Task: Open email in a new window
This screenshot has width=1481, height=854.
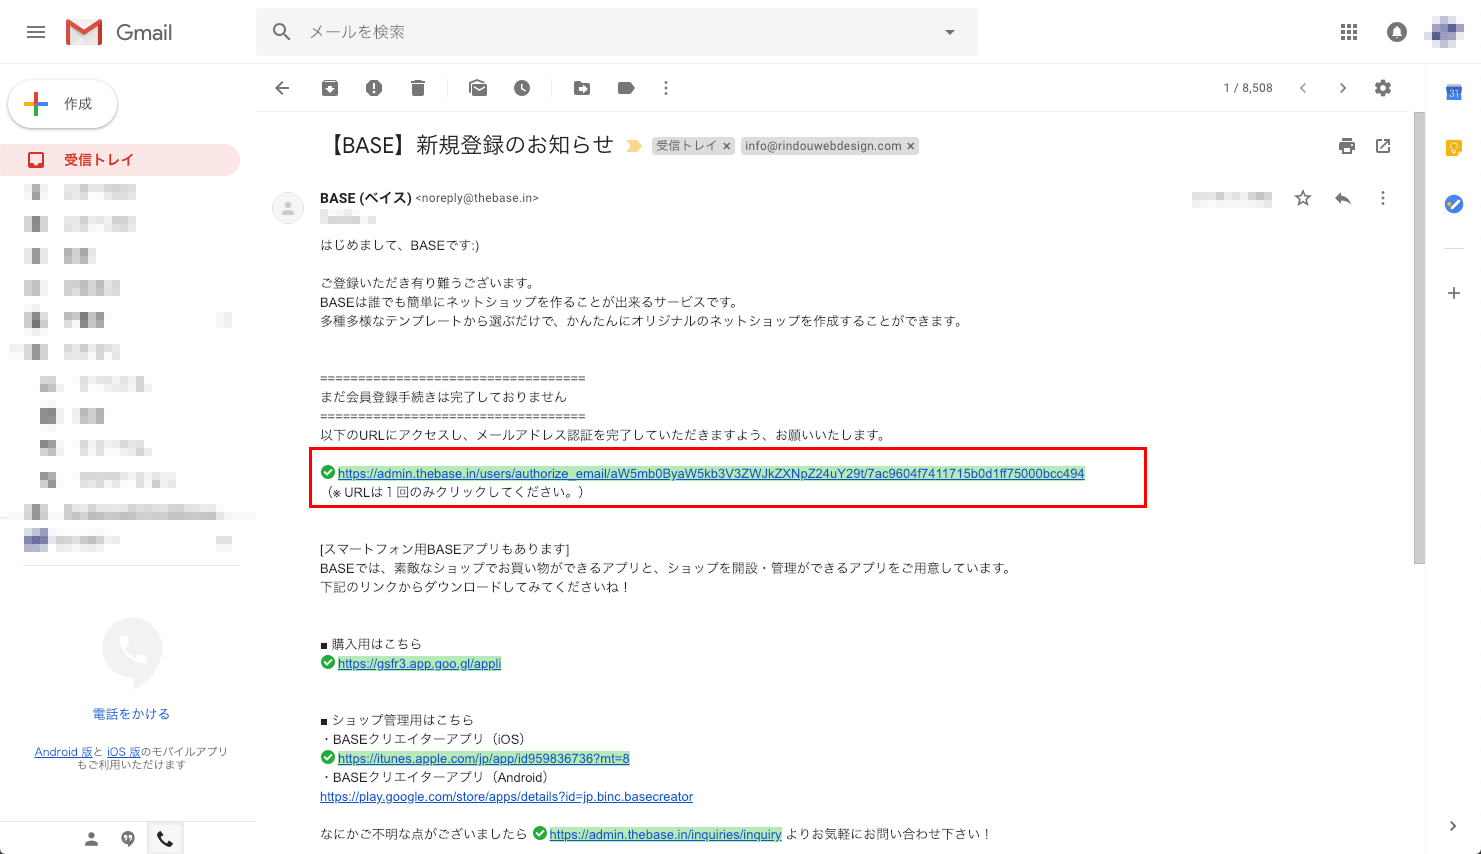Action: point(1383,146)
